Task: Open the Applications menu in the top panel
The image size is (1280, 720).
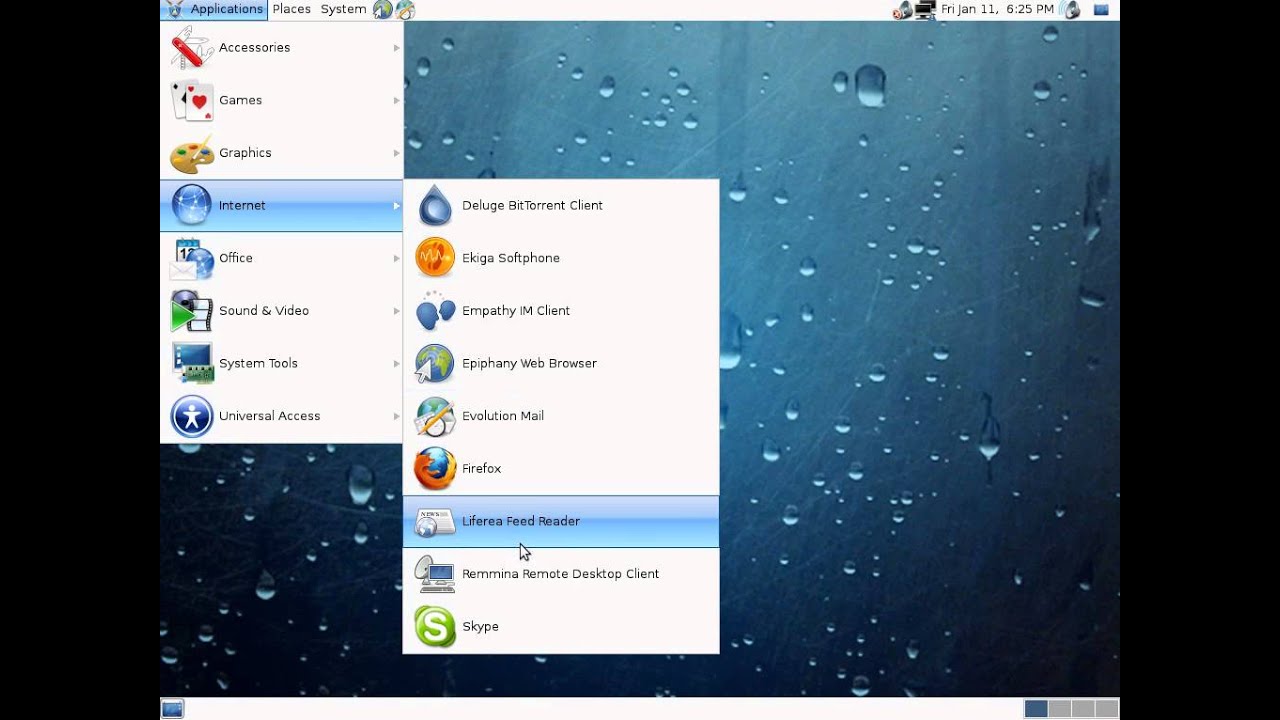Action: click(215, 9)
